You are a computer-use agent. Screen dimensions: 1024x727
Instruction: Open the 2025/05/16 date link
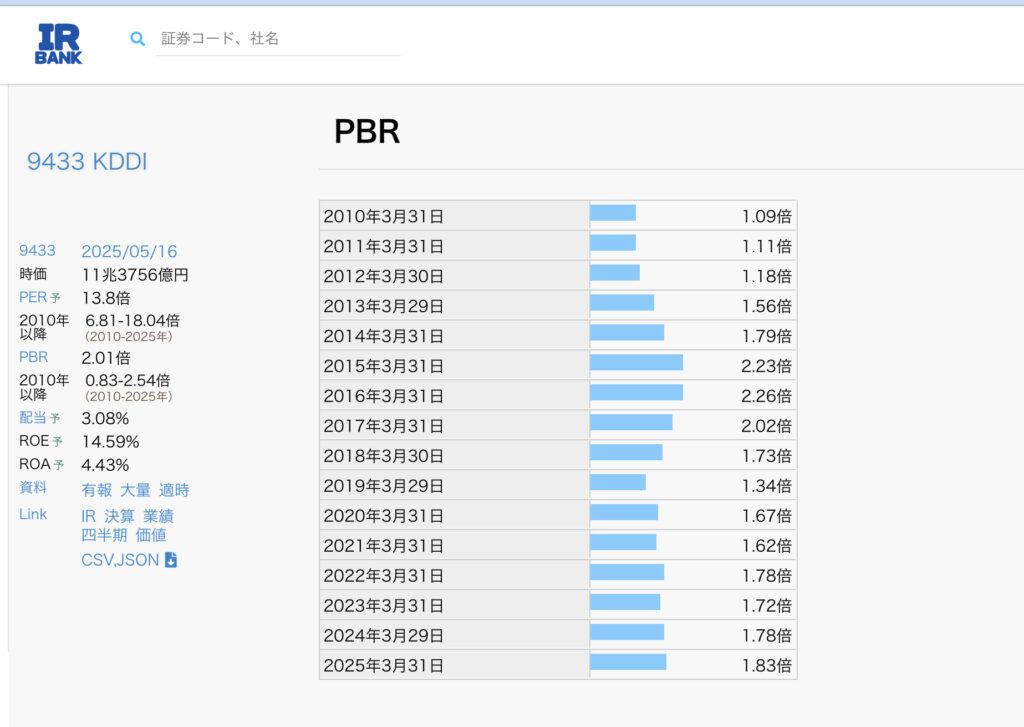129,251
